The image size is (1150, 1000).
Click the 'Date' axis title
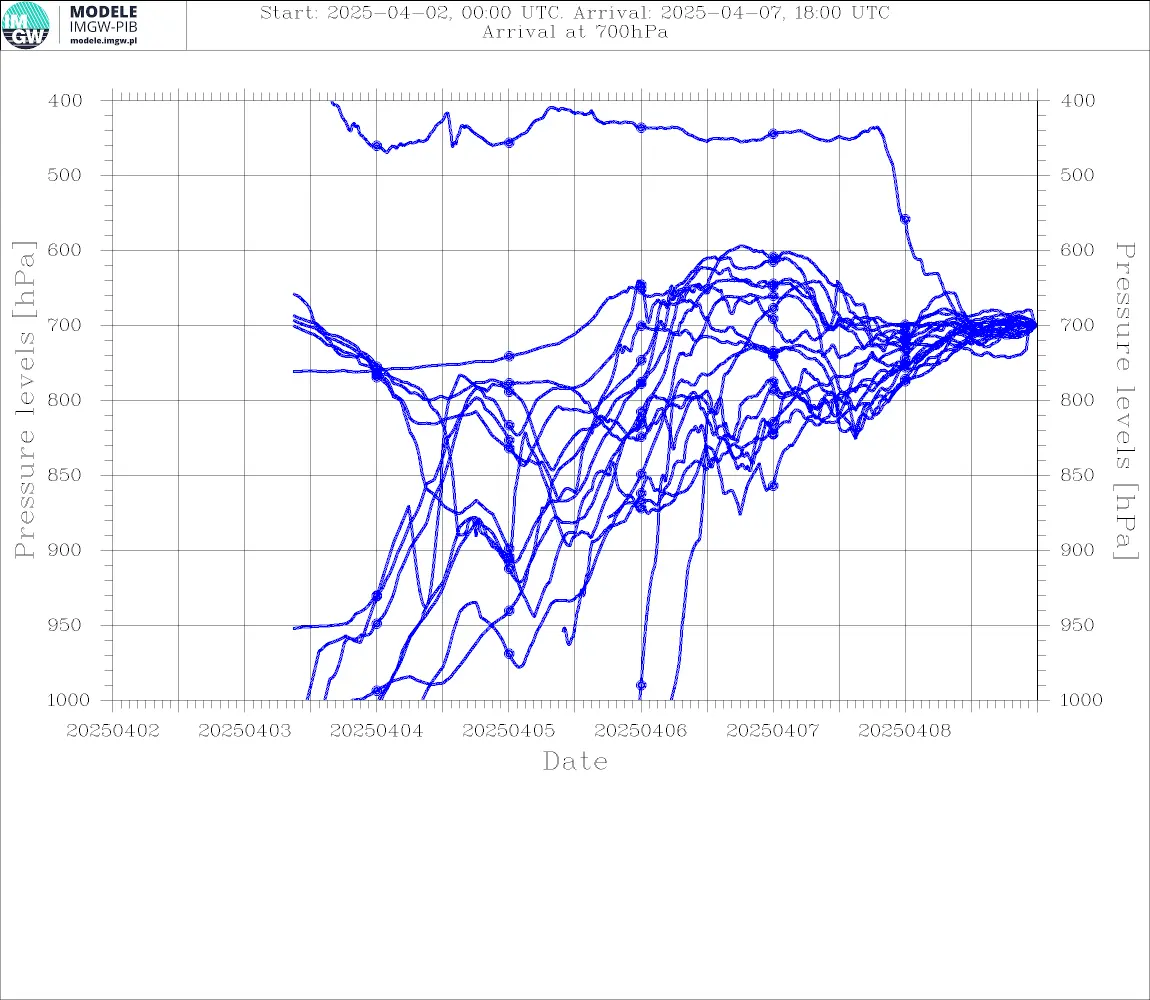pos(575,762)
